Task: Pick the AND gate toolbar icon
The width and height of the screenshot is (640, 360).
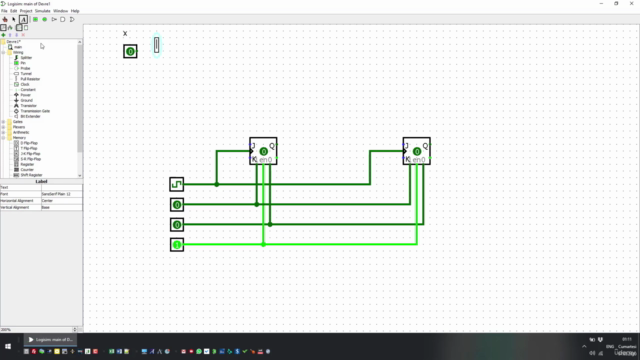Action: (63, 19)
